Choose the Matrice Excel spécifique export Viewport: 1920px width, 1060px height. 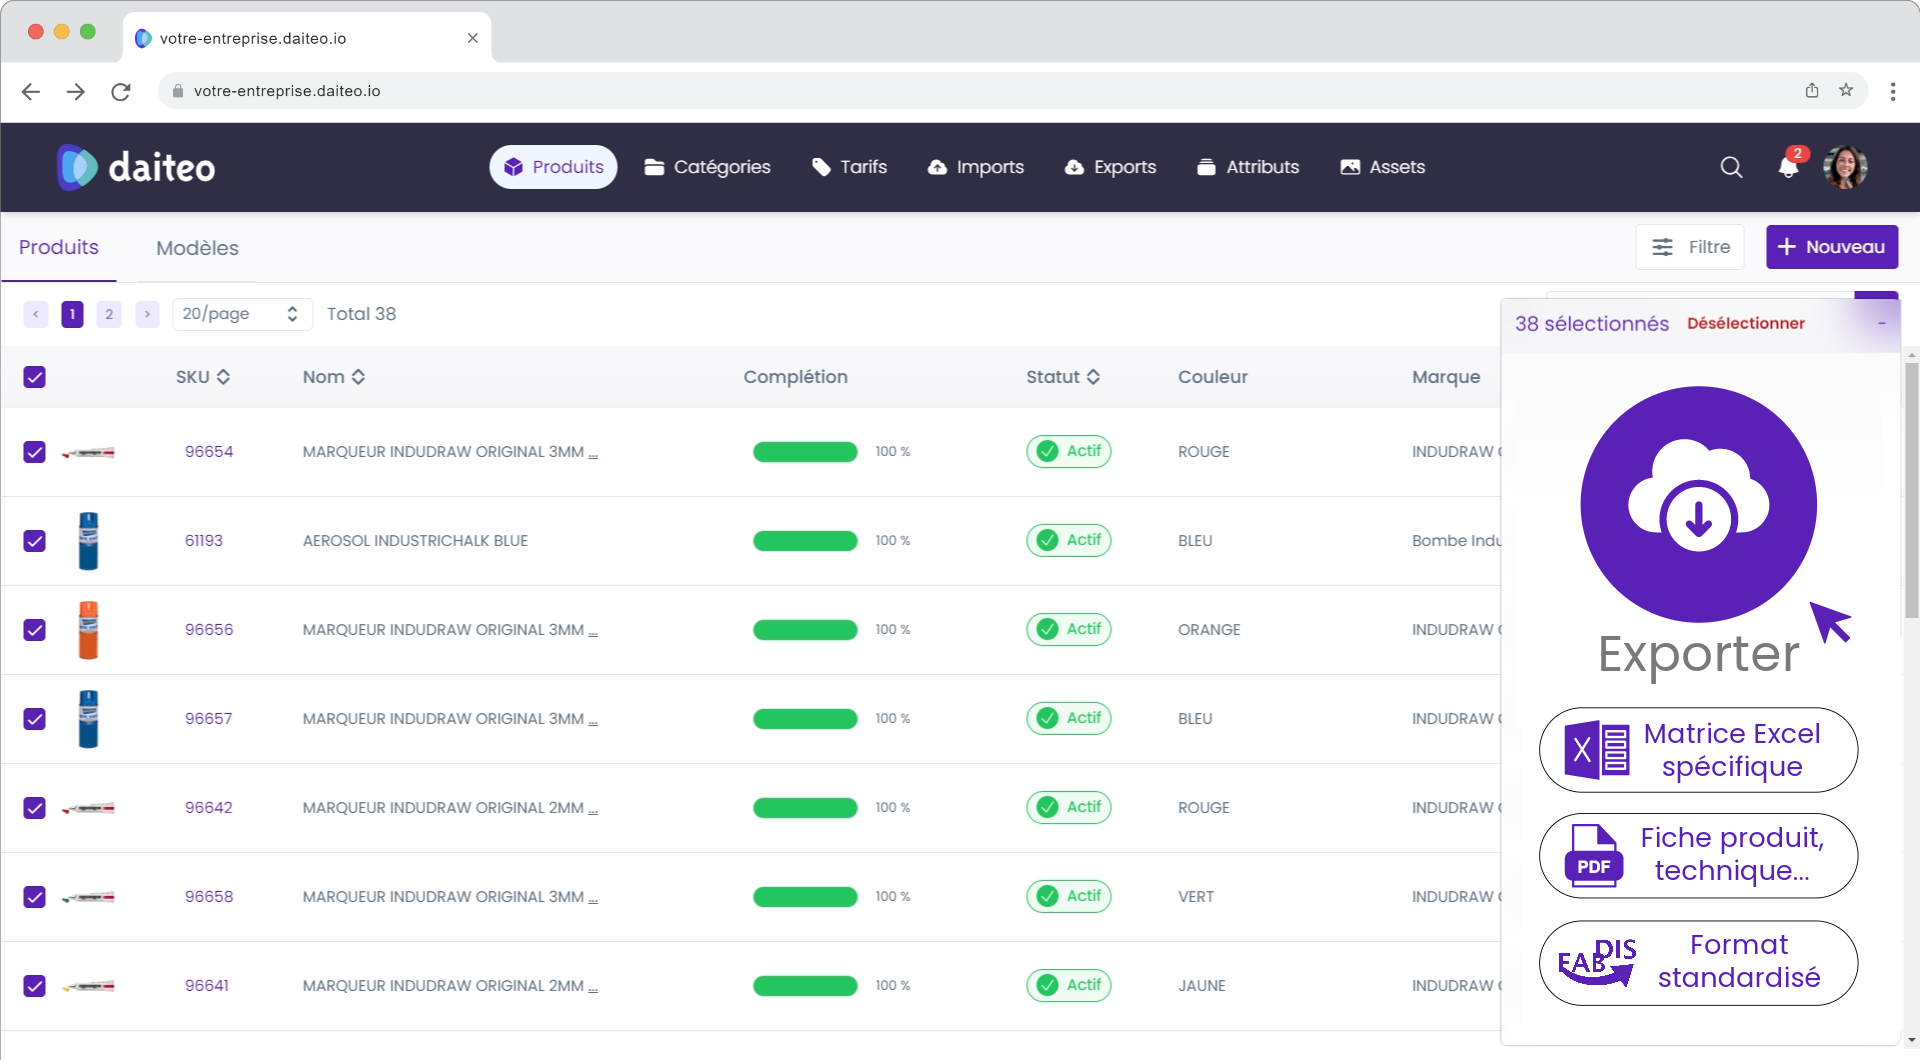1697,750
